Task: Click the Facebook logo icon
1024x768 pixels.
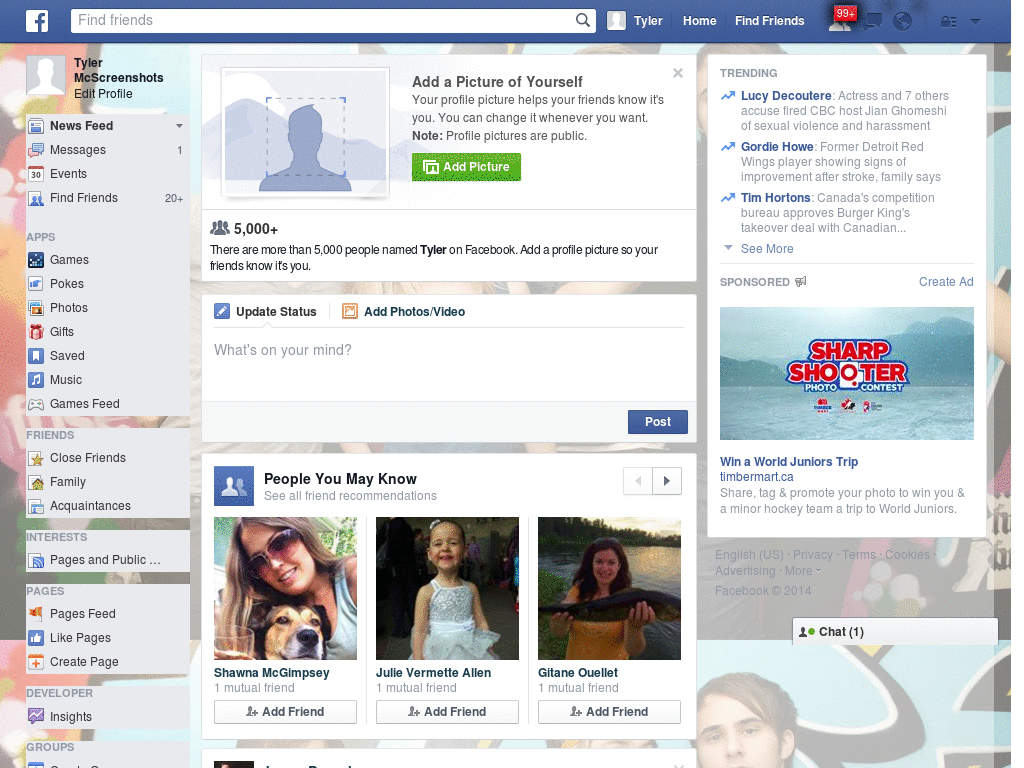Action: coord(37,21)
